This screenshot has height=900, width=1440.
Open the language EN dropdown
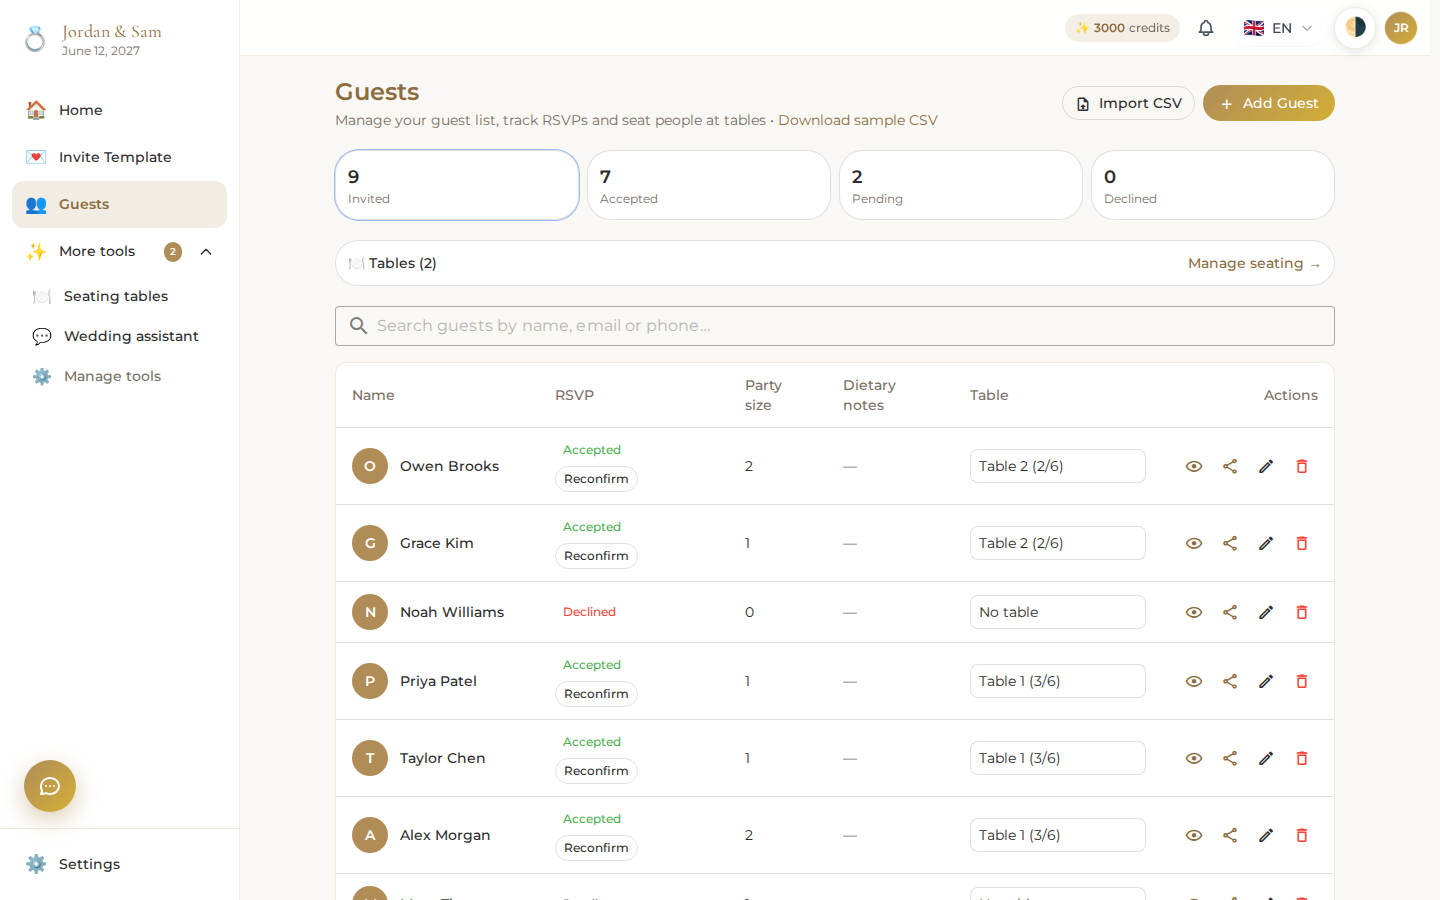(x=1278, y=28)
